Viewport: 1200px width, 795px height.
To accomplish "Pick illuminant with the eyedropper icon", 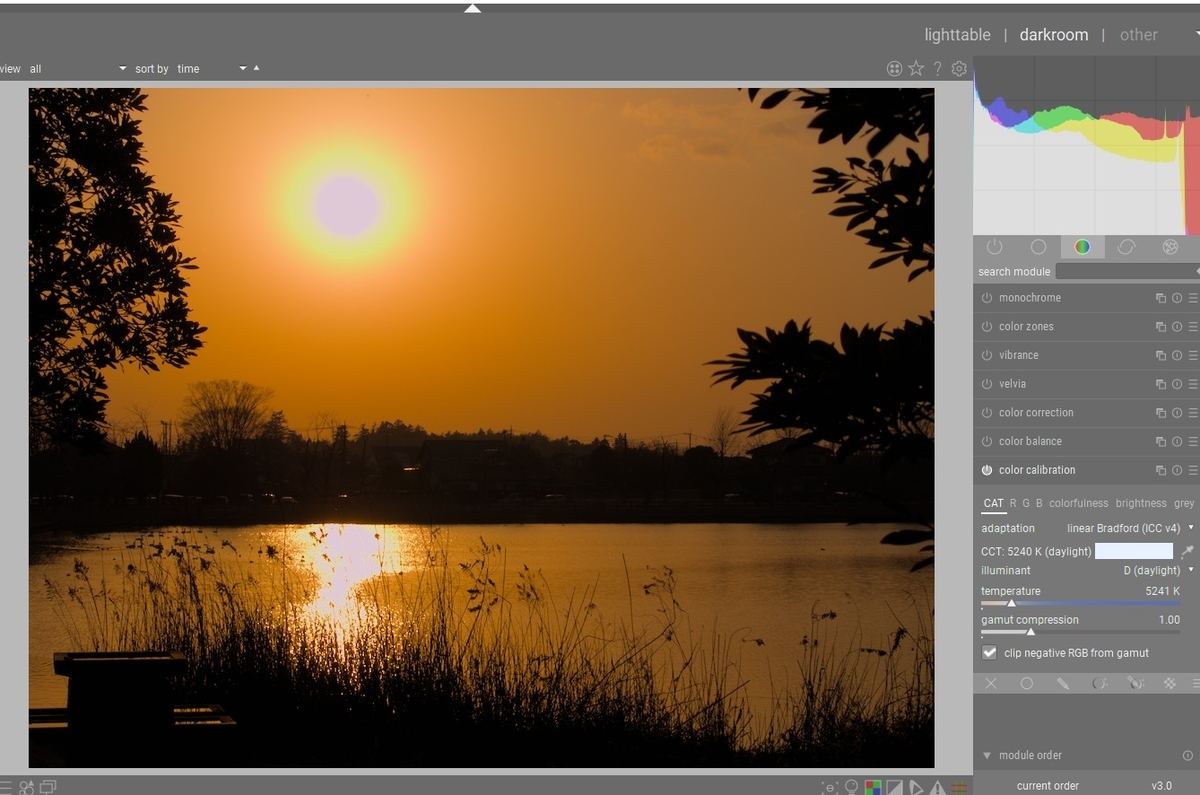I will (1187, 551).
